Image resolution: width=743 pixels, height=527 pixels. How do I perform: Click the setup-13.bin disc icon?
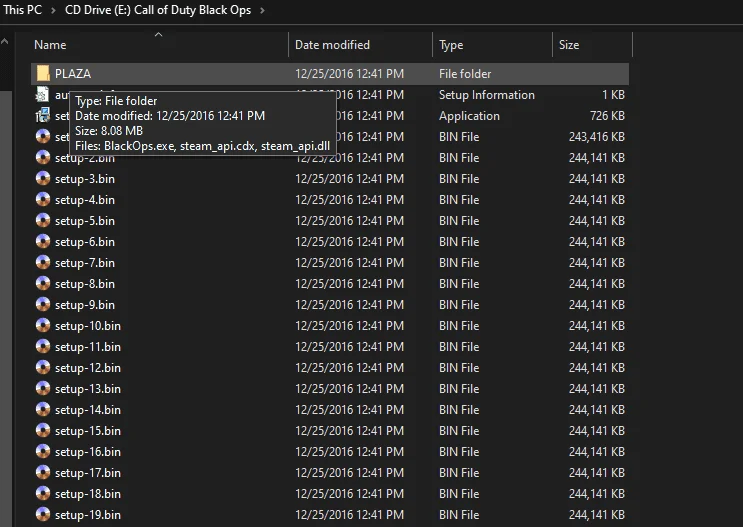[x=43, y=388]
